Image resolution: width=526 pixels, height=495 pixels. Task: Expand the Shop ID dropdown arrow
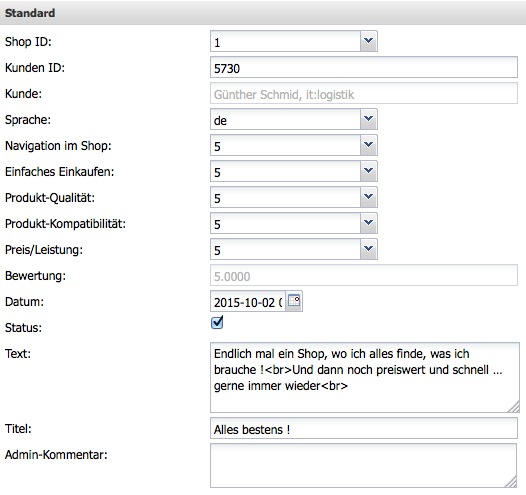(x=369, y=41)
